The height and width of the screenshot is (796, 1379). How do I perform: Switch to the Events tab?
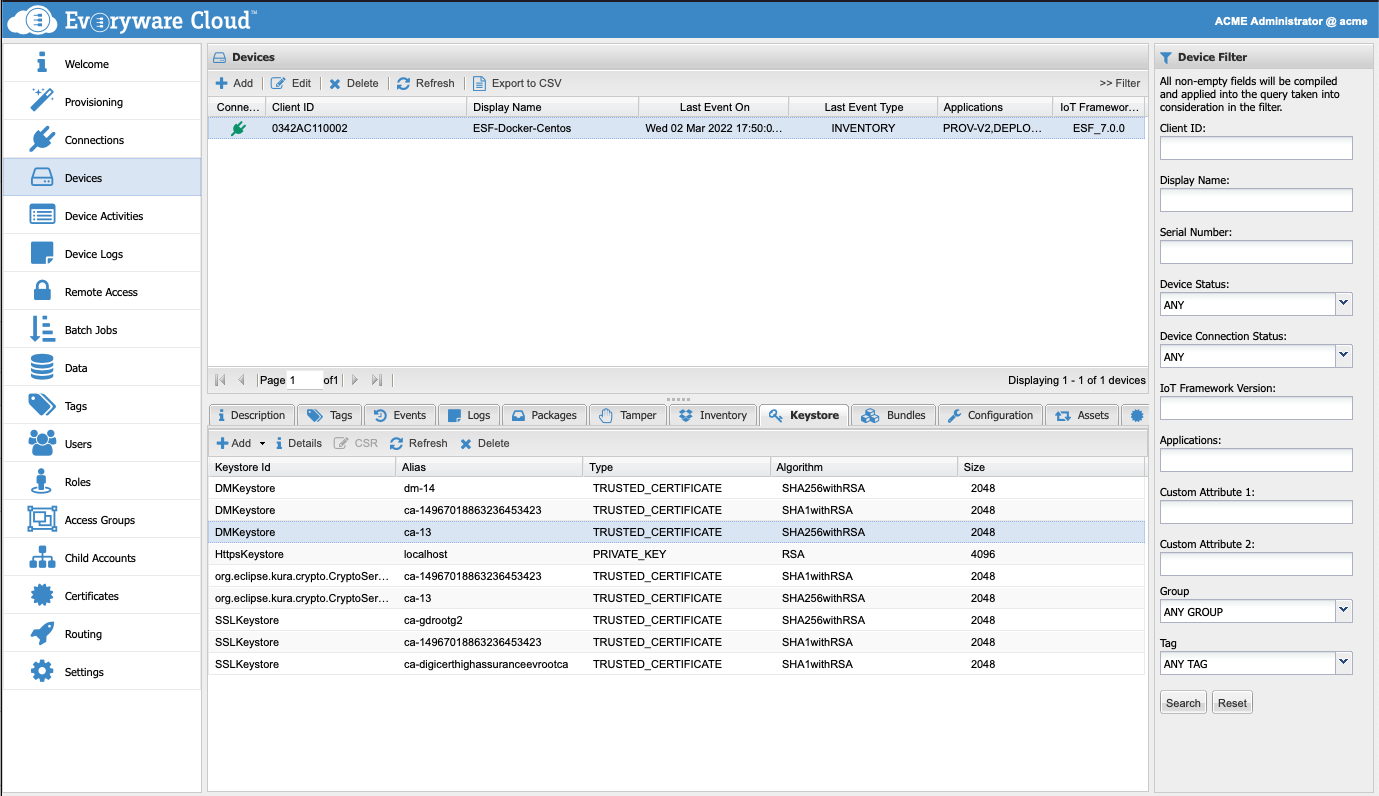[400, 415]
